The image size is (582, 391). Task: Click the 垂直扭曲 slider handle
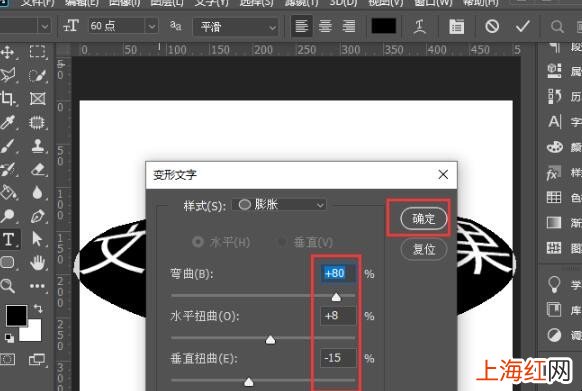pos(249,382)
